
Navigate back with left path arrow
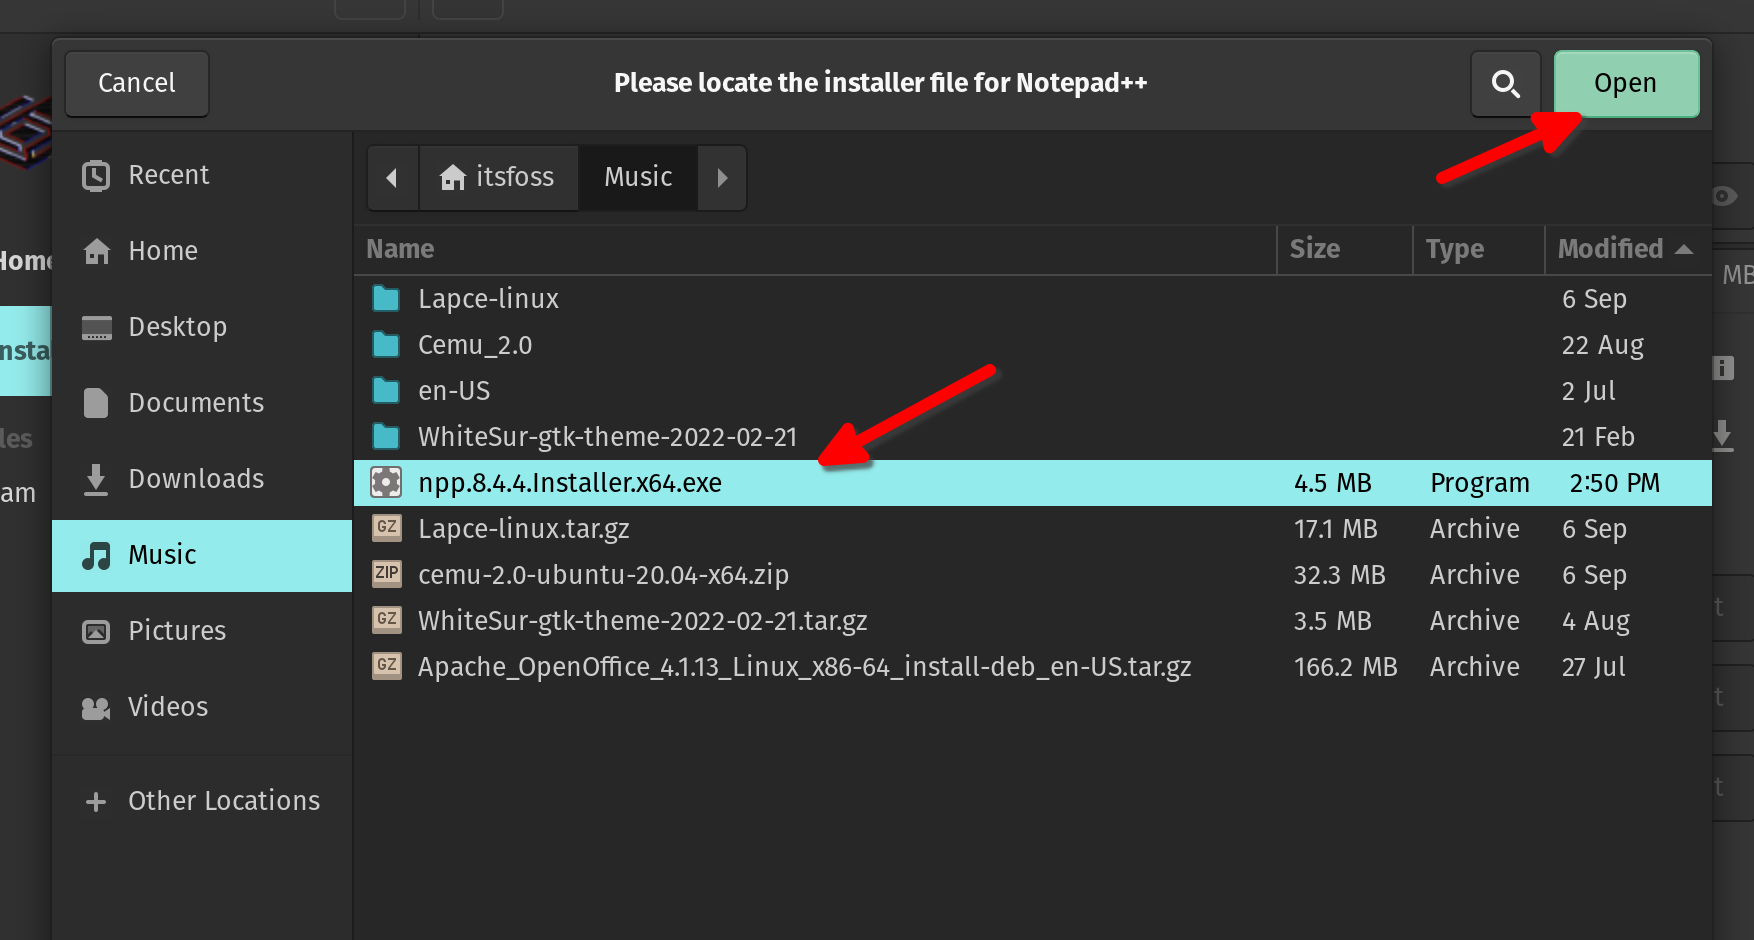coord(392,178)
